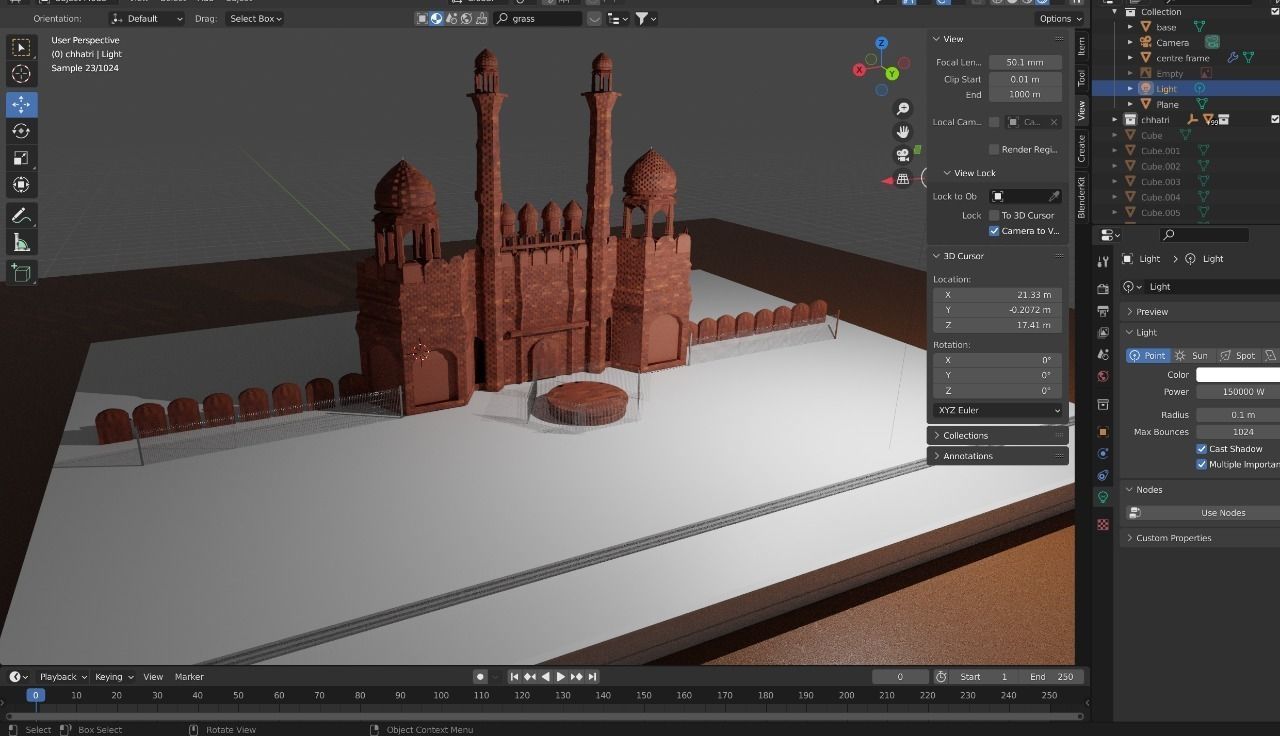The width and height of the screenshot is (1280, 736).
Task: Enable the Render Region checkbox
Action: pos(994,149)
